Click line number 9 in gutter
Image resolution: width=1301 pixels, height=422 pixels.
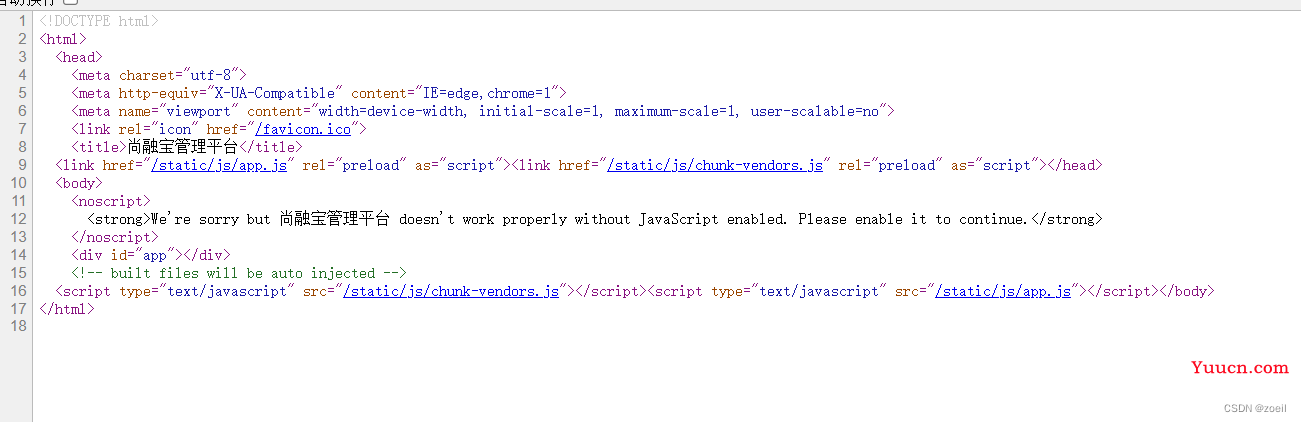[23, 165]
